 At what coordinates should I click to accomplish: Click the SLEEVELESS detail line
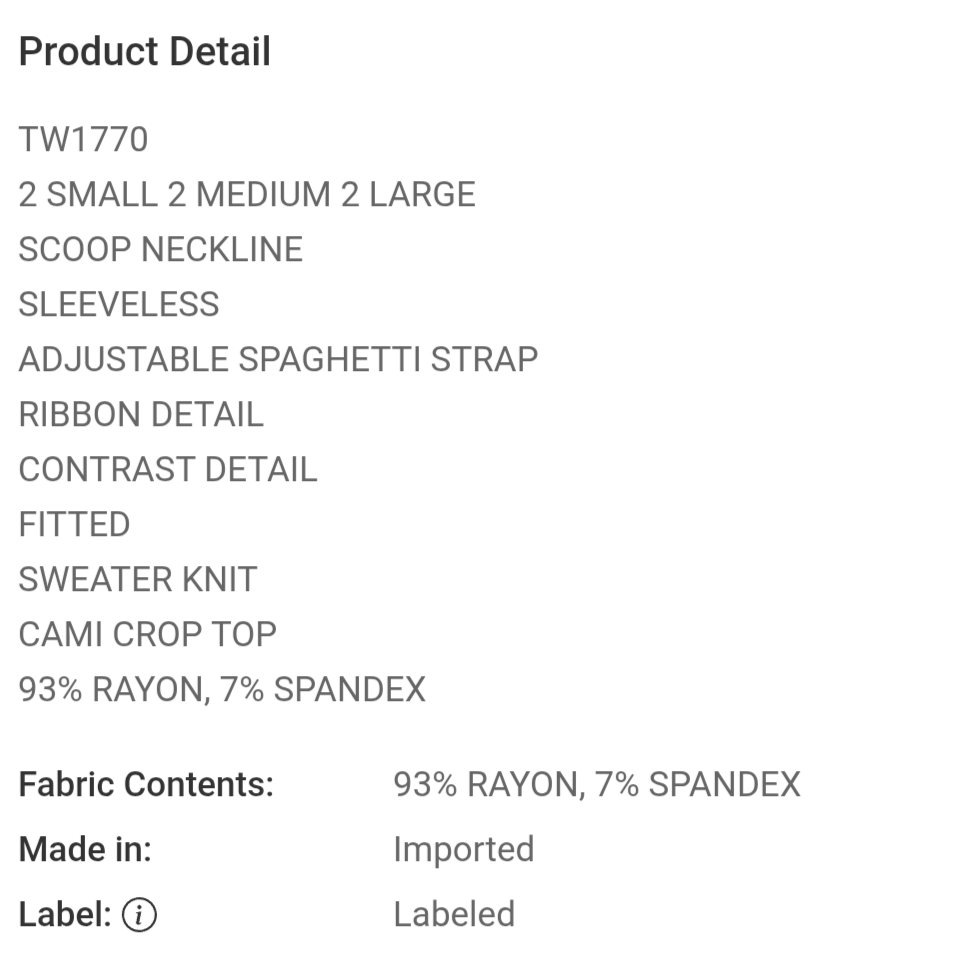tap(119, 304)
